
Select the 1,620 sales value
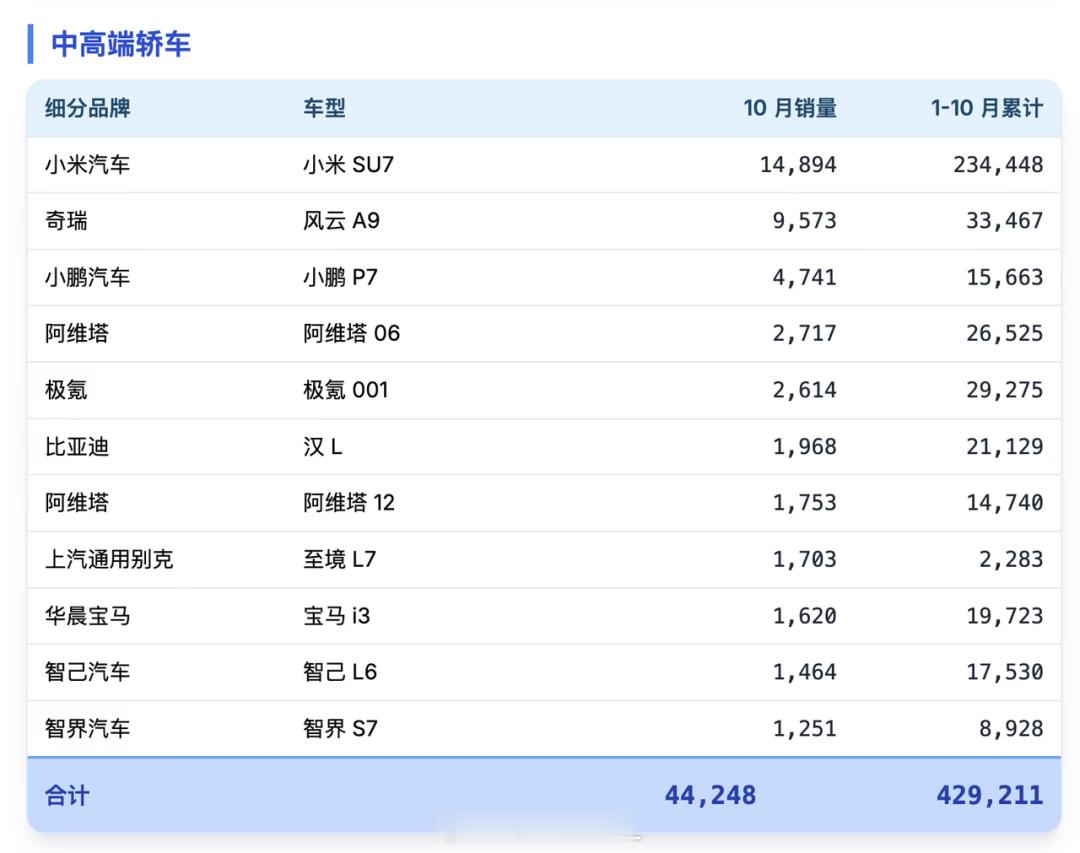(804, 615)
